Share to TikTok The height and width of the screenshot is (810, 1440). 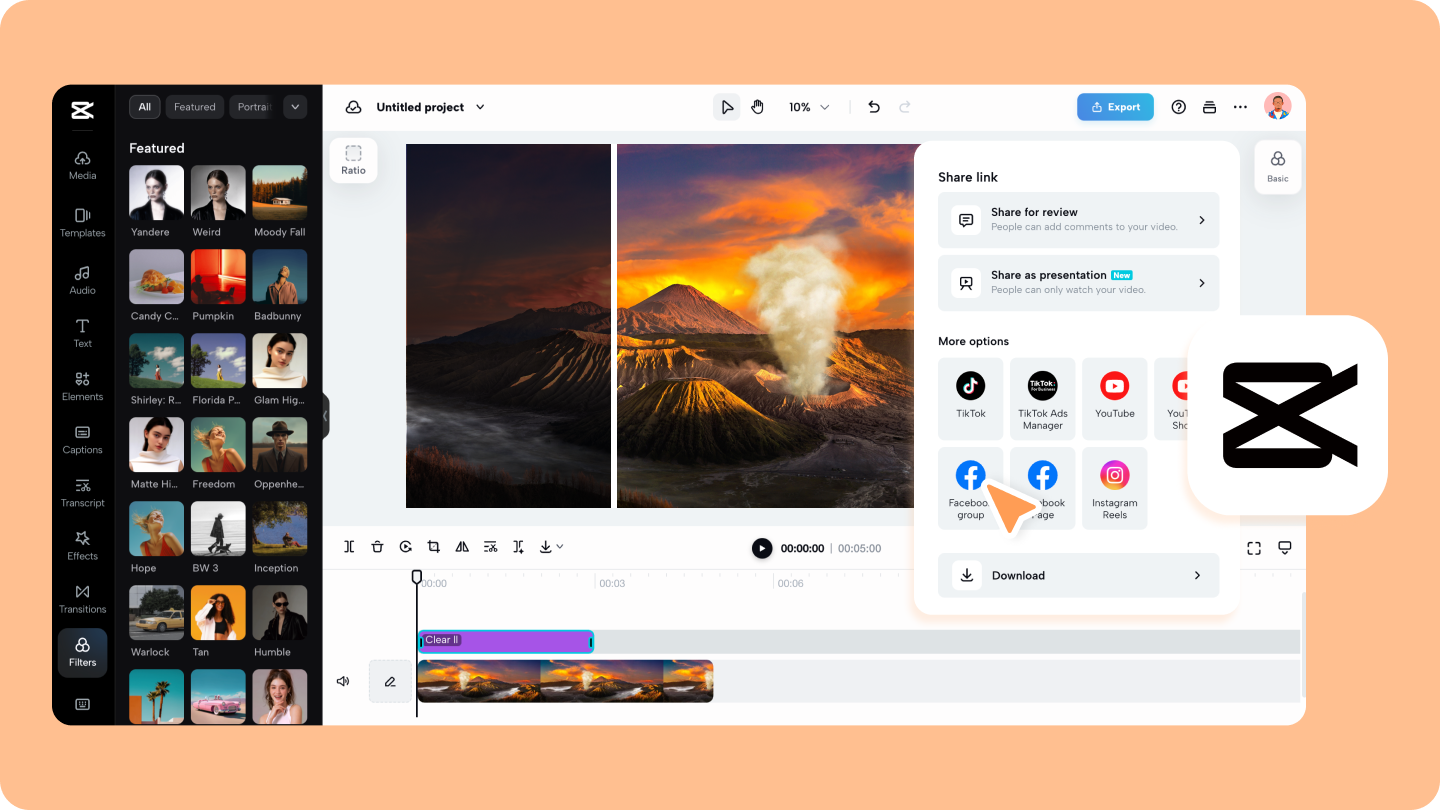click(970, 398)
